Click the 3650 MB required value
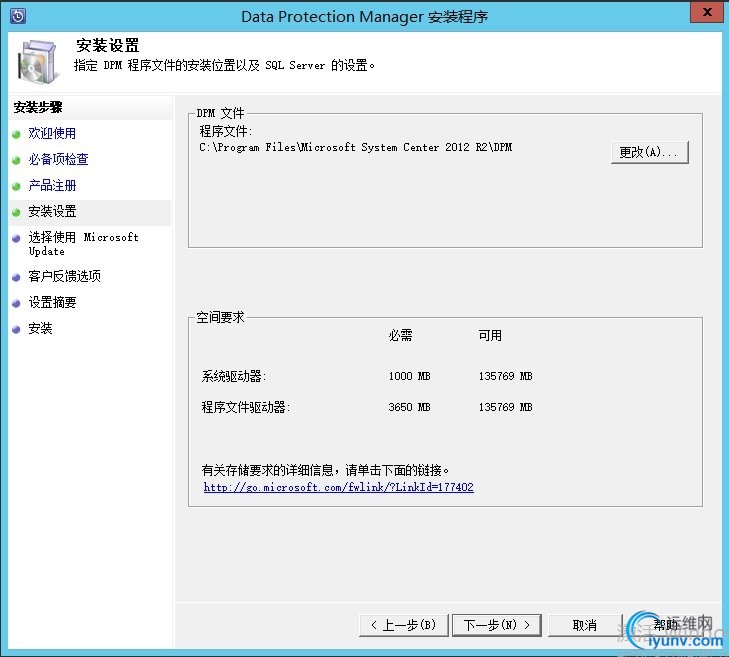Viewport: 729px width, 657px height. (x=410, y=407)
